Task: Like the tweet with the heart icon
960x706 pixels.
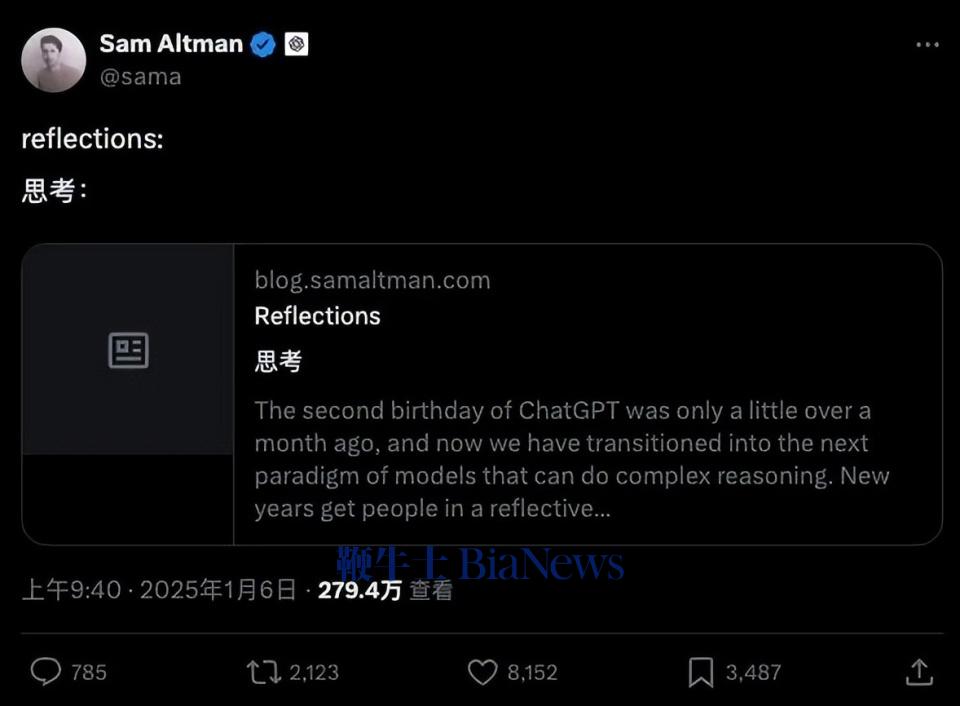Action: [x=482, y=672]
